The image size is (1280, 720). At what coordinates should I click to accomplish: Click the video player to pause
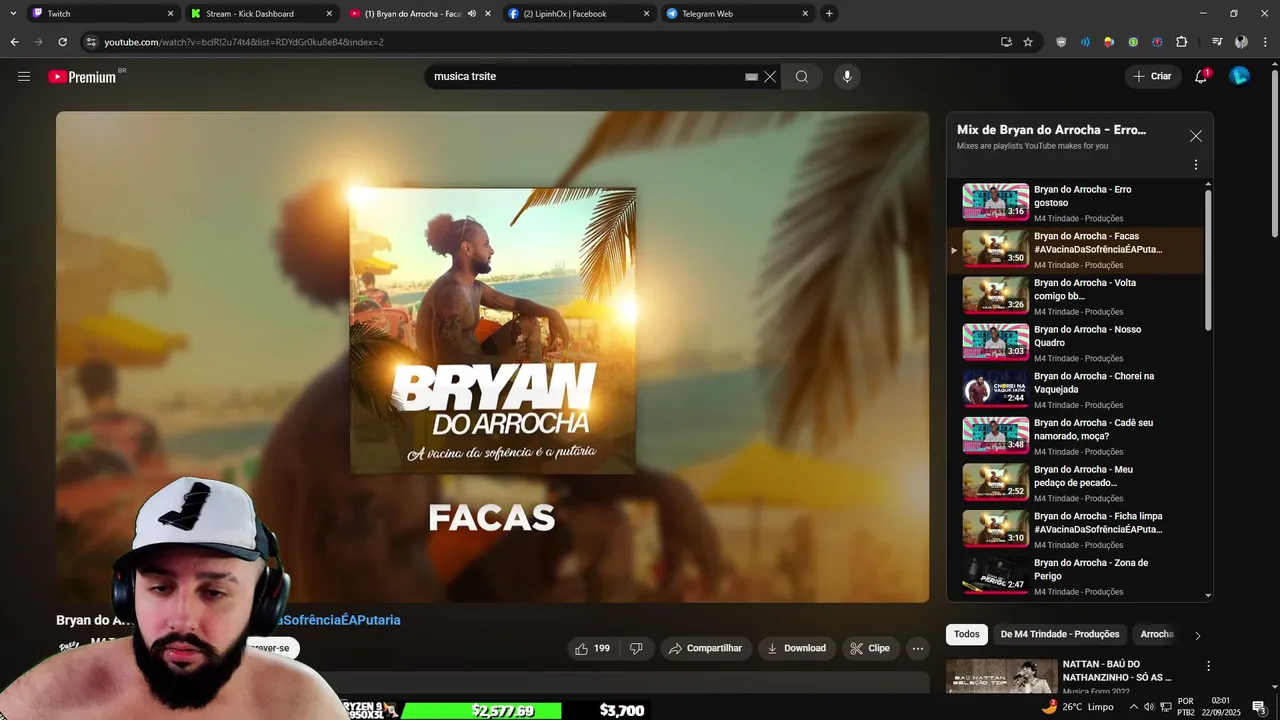[492, 356]
